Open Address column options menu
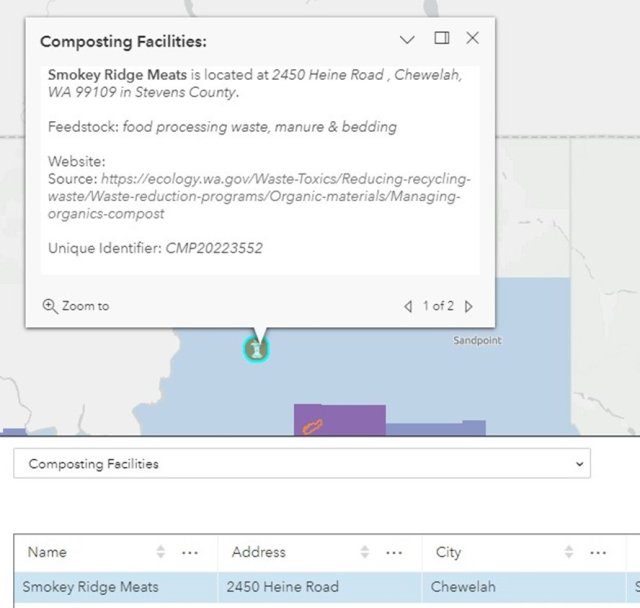This screenshot has height=608, width=640. click(394, 553)
